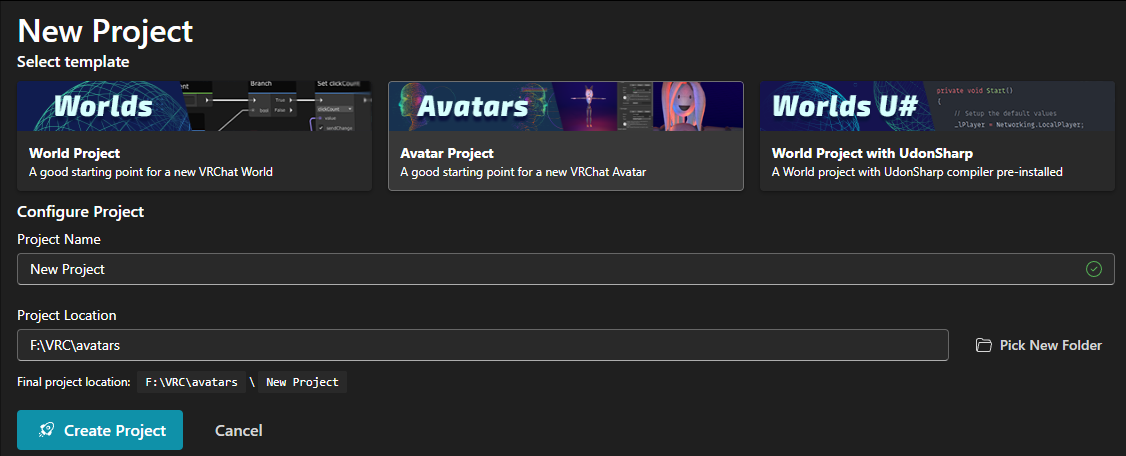Click the Create Project button
The height and width of the screenshot is (456, 1126).
(100, 430)
